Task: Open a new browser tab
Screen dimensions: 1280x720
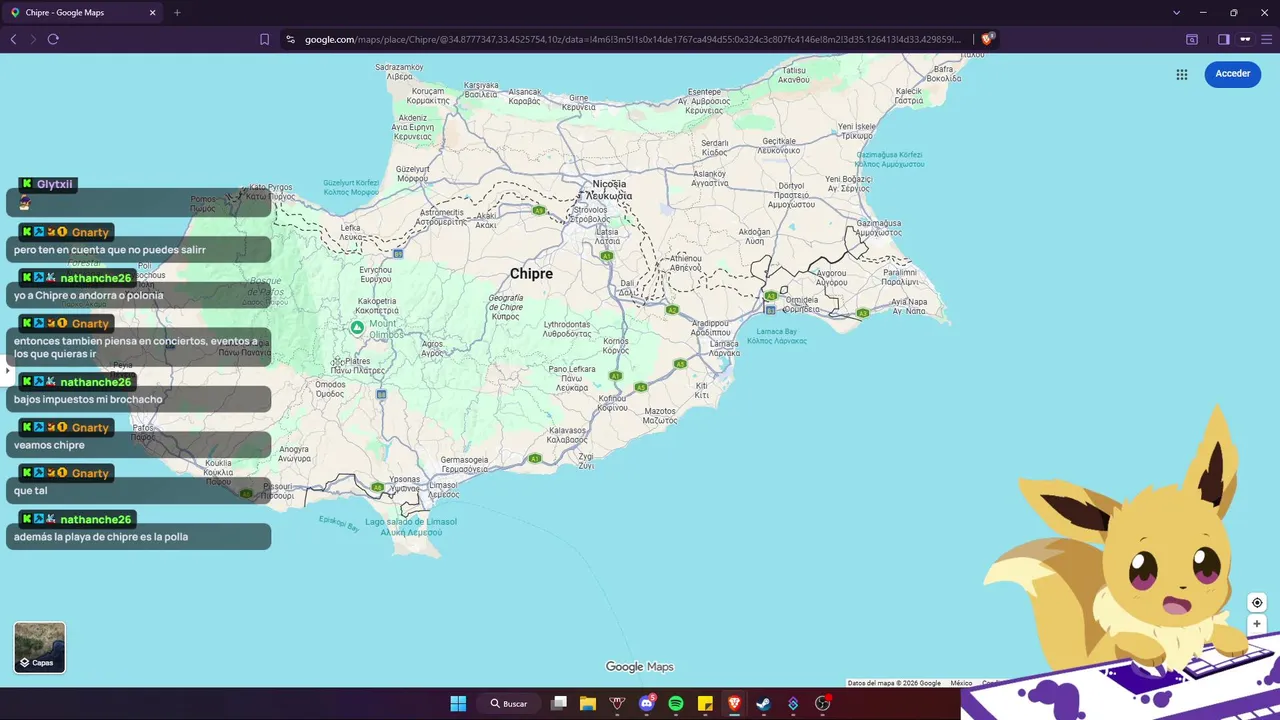Action: (x=177, y=12)
